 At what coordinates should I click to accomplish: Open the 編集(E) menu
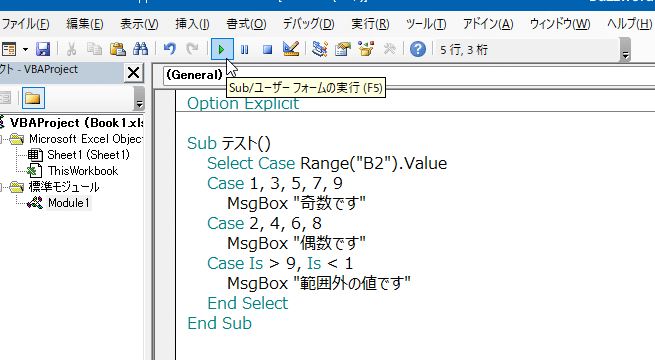coord(85,24)
